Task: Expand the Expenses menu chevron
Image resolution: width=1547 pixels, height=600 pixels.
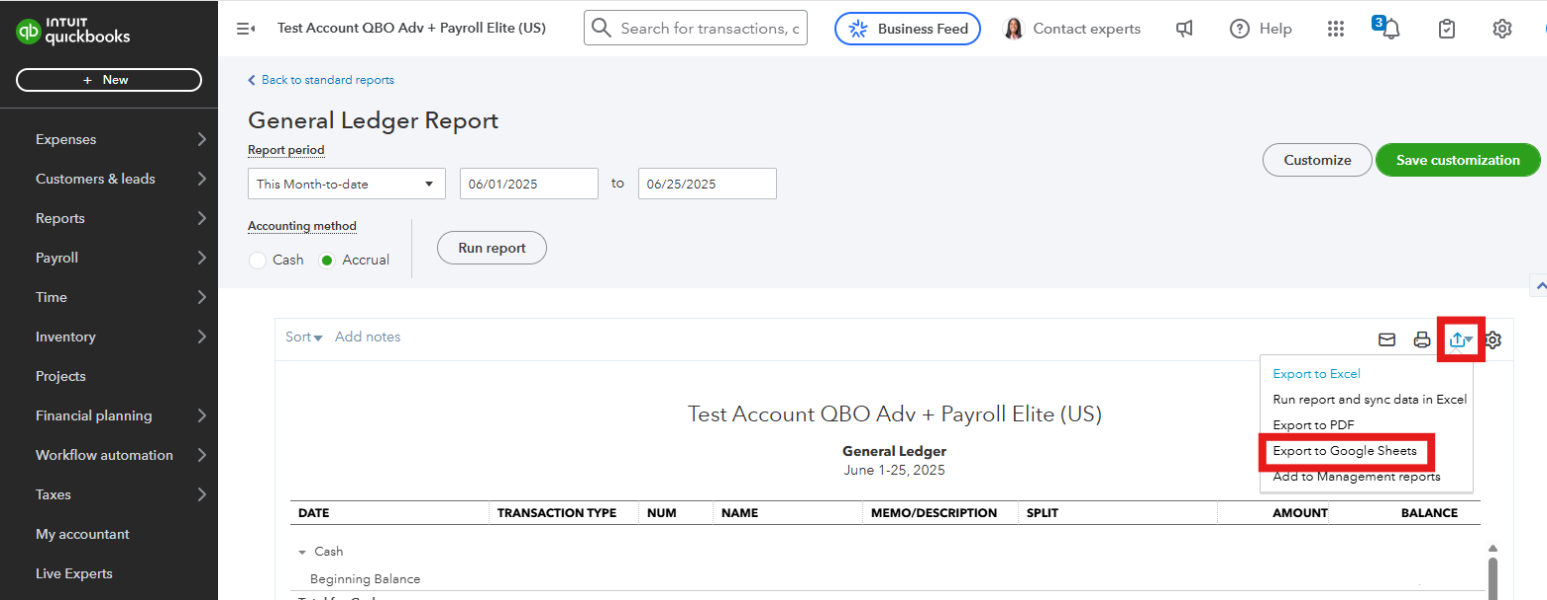Action: click(x=201, y=139)
